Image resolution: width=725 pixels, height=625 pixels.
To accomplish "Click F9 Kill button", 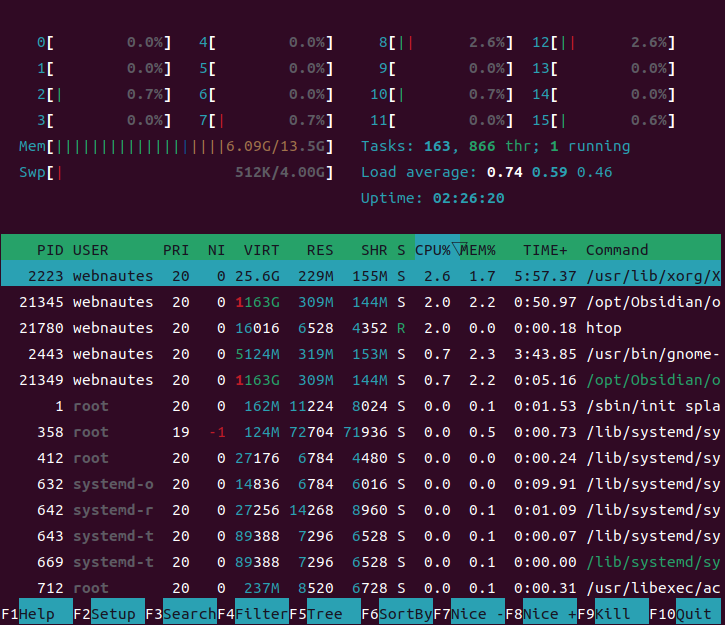I will [613, 613].
